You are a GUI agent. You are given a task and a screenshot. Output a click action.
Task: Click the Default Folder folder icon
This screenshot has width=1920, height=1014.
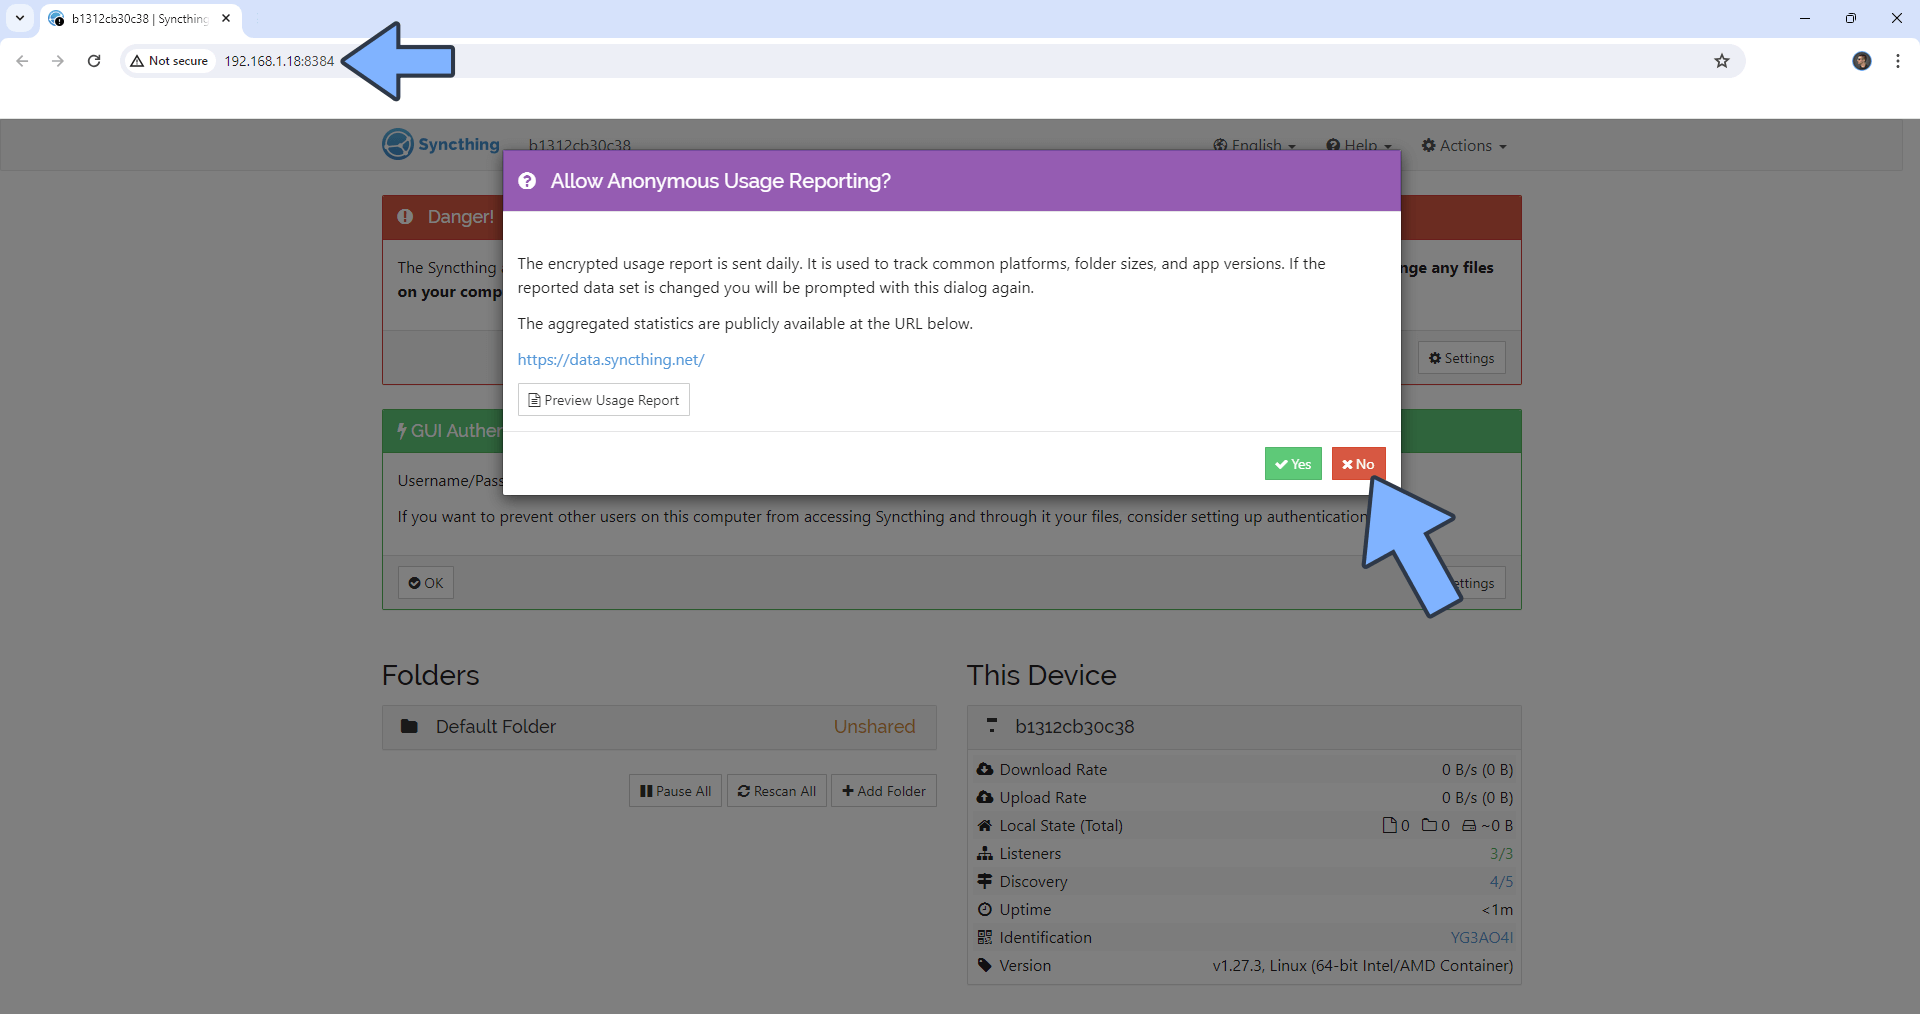409,727
